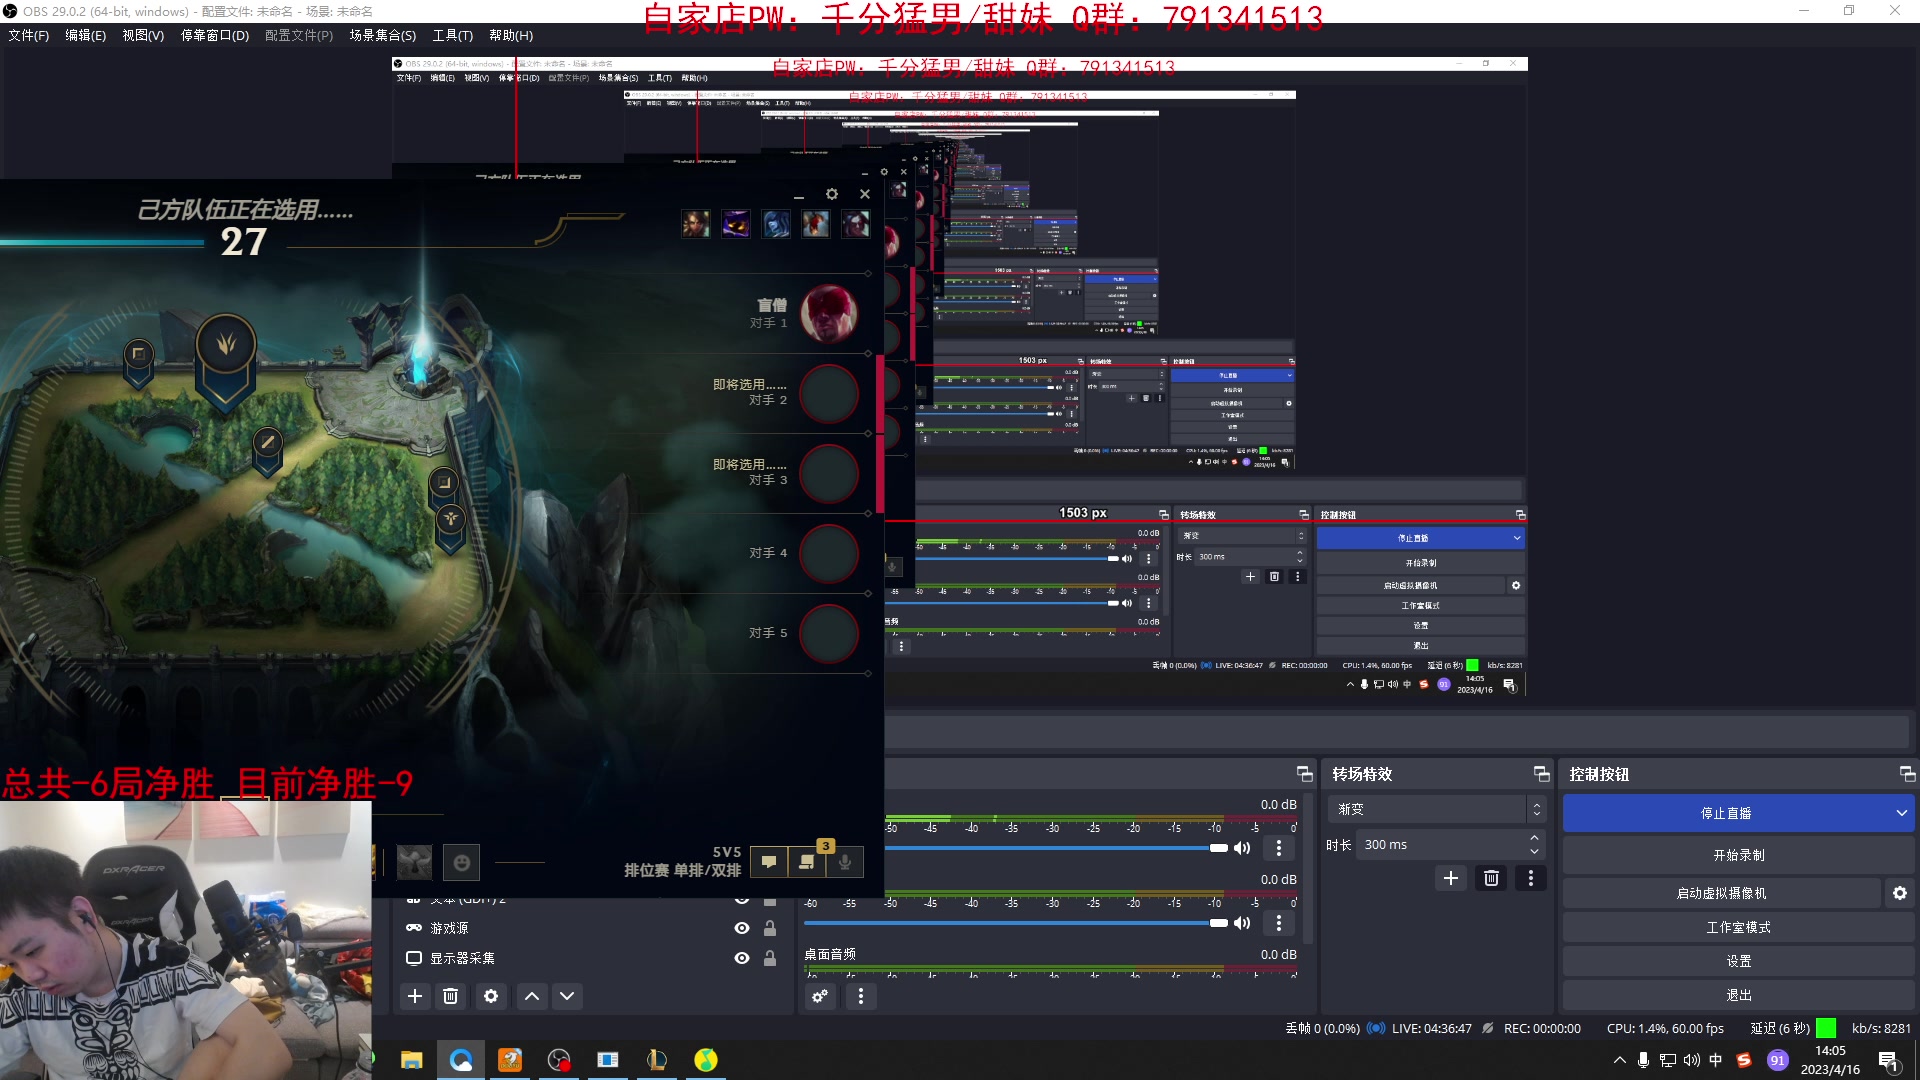Click the 盲僧 champion portrait for 对手 1
This screenshot has height=1080, width=1920.
(x=829, y=313)
